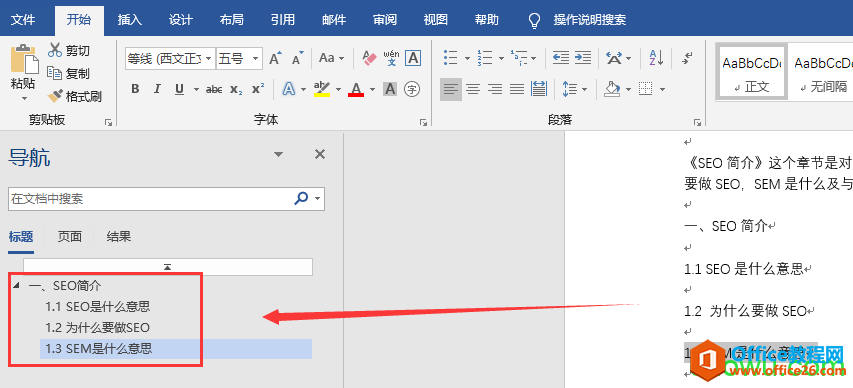Open navigation pane options arrow

pos(279,155)
